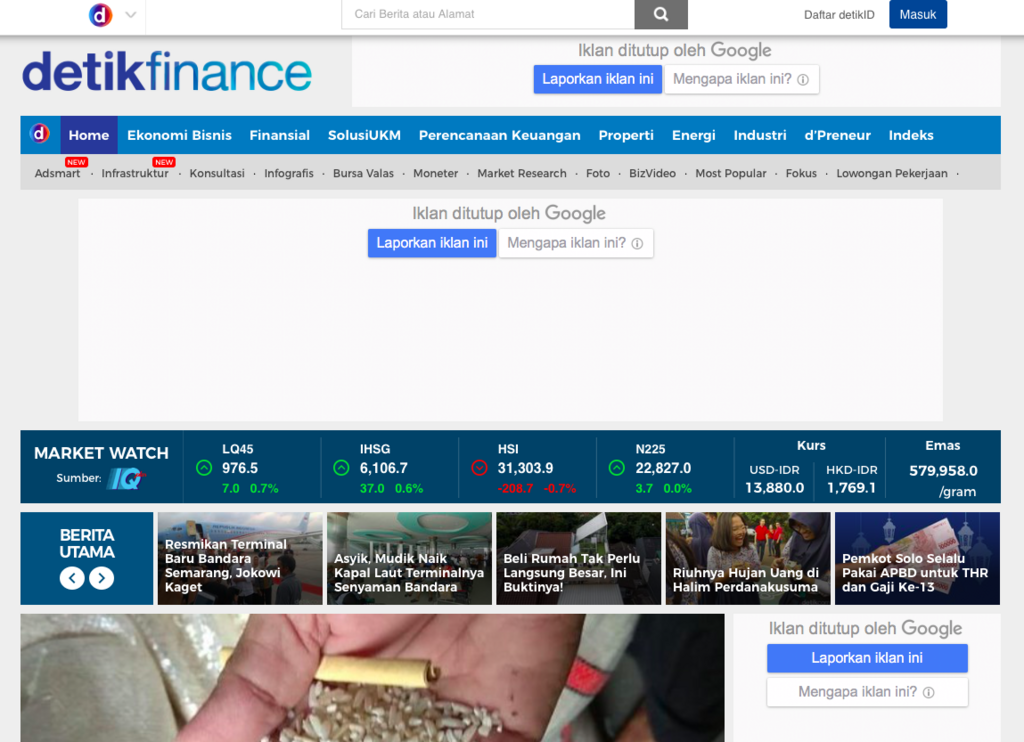Viewport: 1024px width, 742px height.
Task: Click the Emas price 579,958.0
Action: pos(943,471)
